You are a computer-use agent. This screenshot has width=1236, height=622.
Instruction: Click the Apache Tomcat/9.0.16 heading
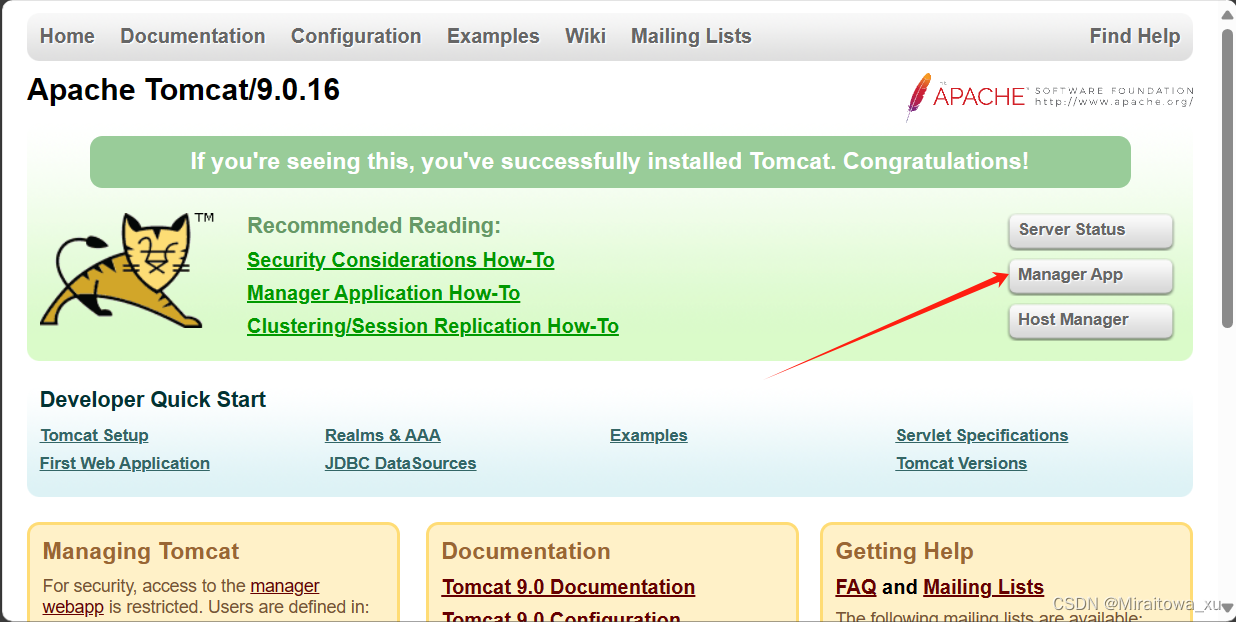184,90
